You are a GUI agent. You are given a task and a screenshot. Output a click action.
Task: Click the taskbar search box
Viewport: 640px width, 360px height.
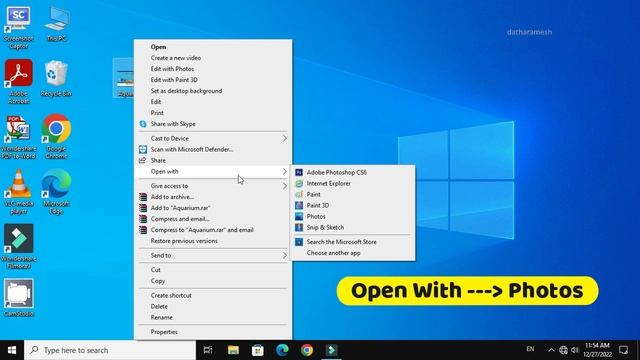point(110,350)
